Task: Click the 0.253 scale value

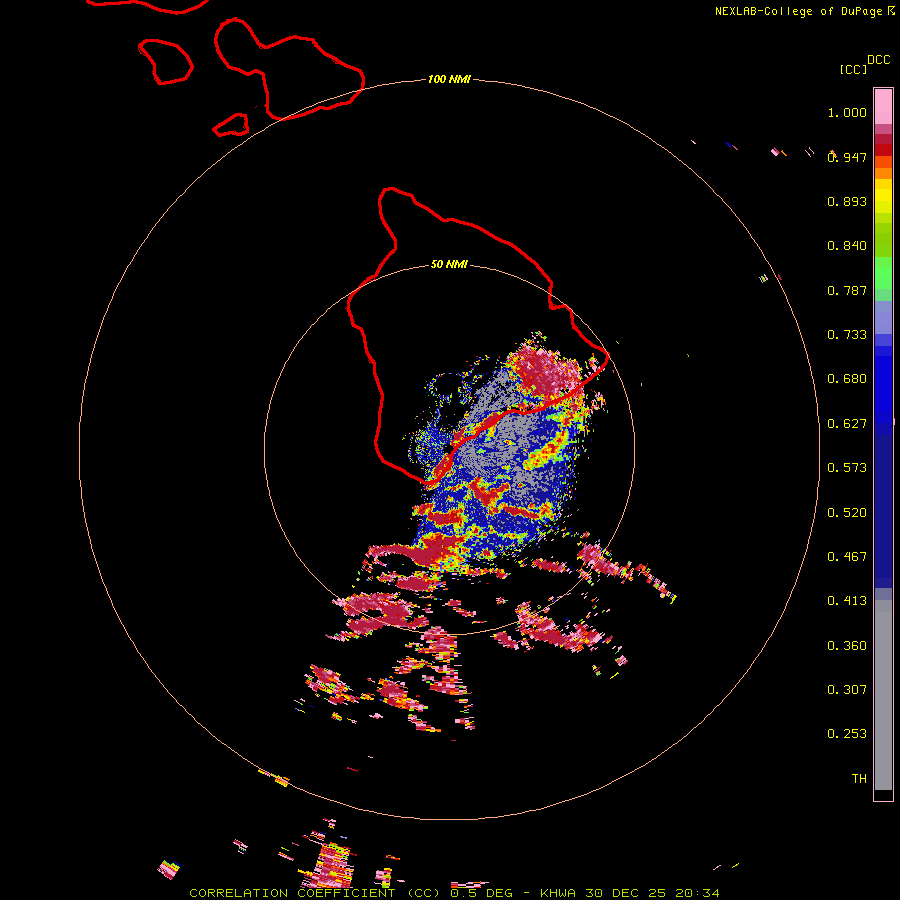Action: (847, 734)
